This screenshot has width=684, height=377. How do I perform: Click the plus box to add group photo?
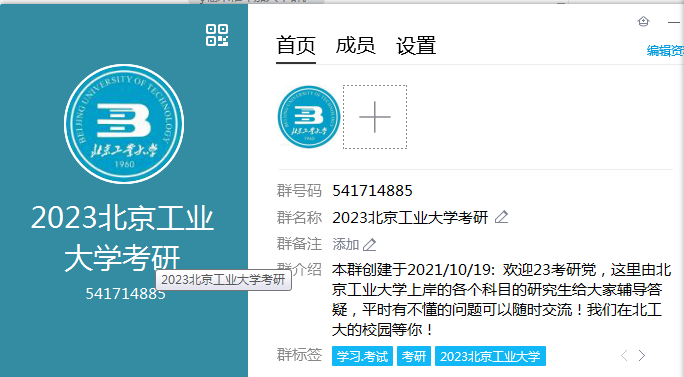coord(375,117)
